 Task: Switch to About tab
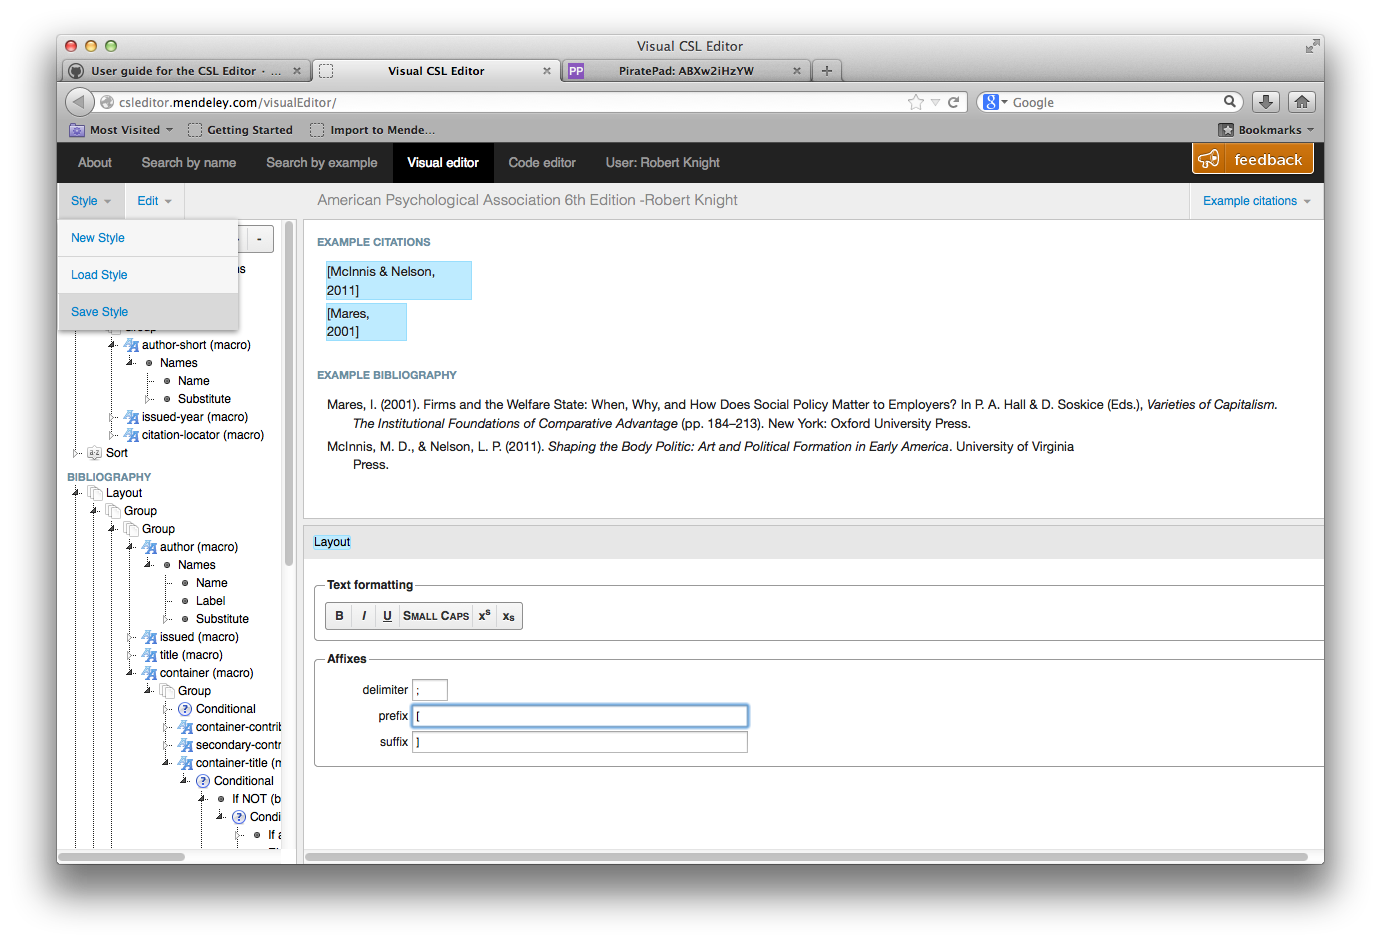click(95, 163)
